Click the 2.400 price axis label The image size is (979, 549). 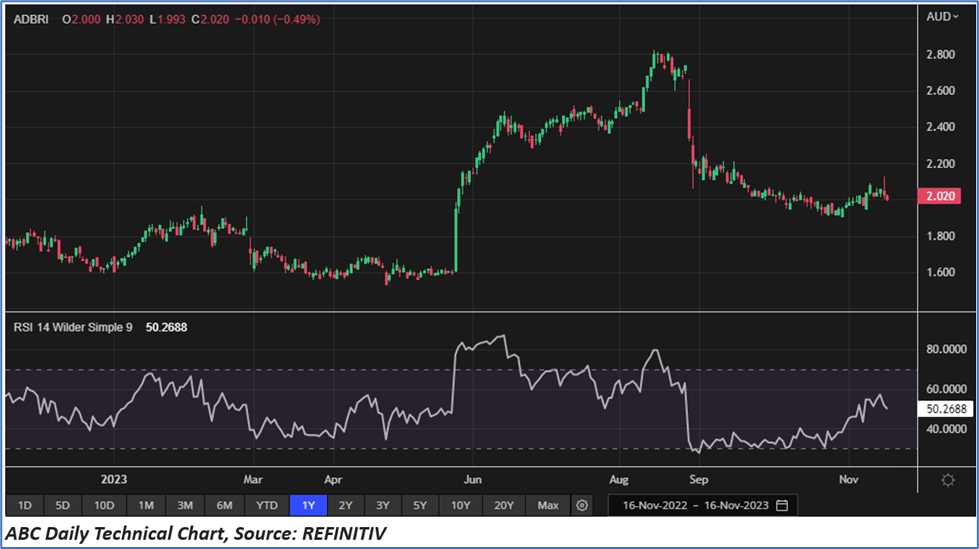tap(940, 127)
